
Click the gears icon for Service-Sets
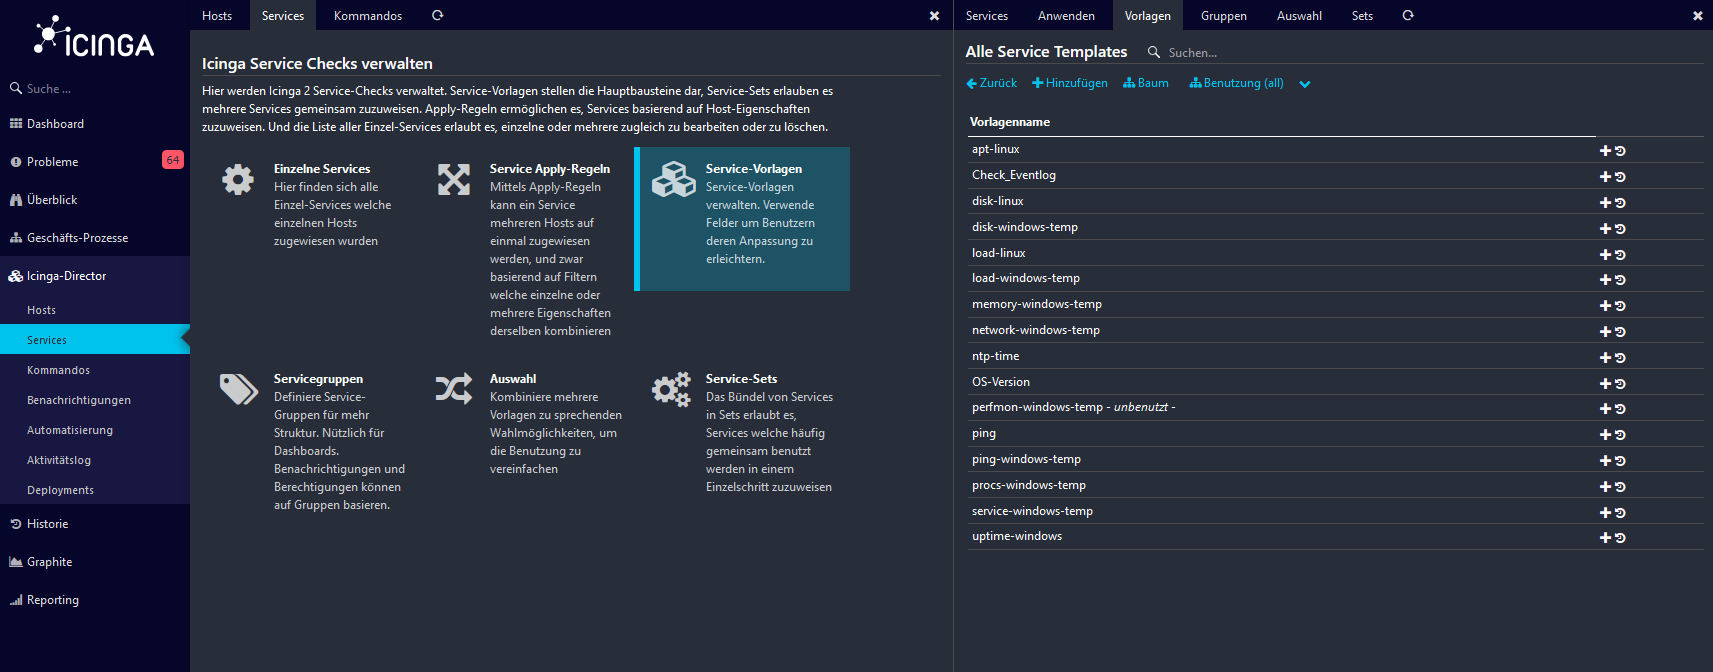(672, 389)
